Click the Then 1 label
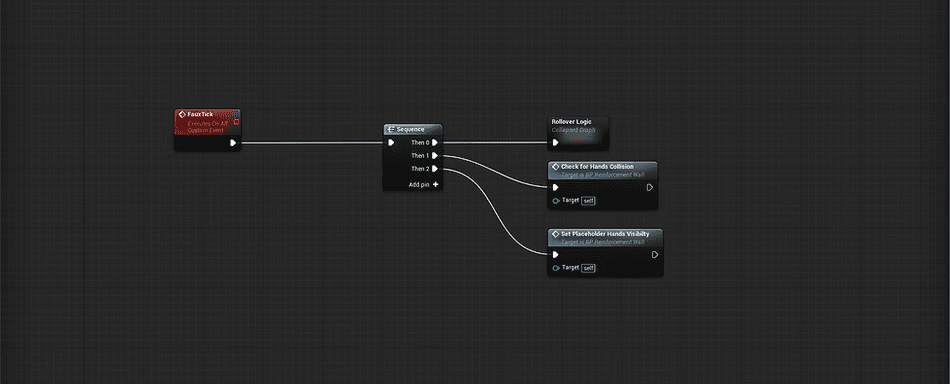The width and height of the screenshot is (950, 384). click(420, 156)
